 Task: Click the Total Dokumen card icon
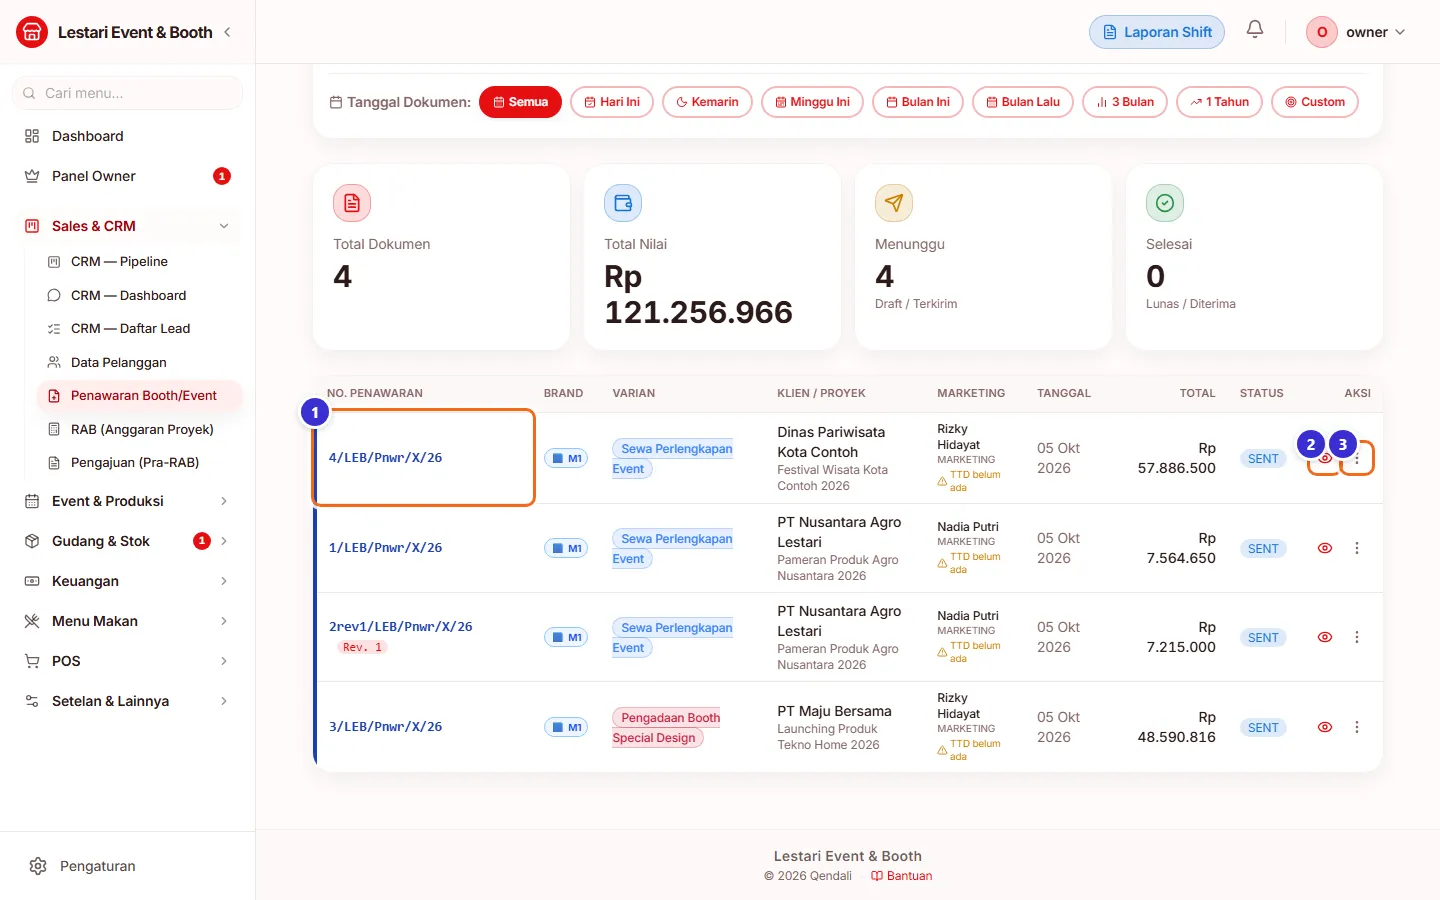(x=352, y=203)
